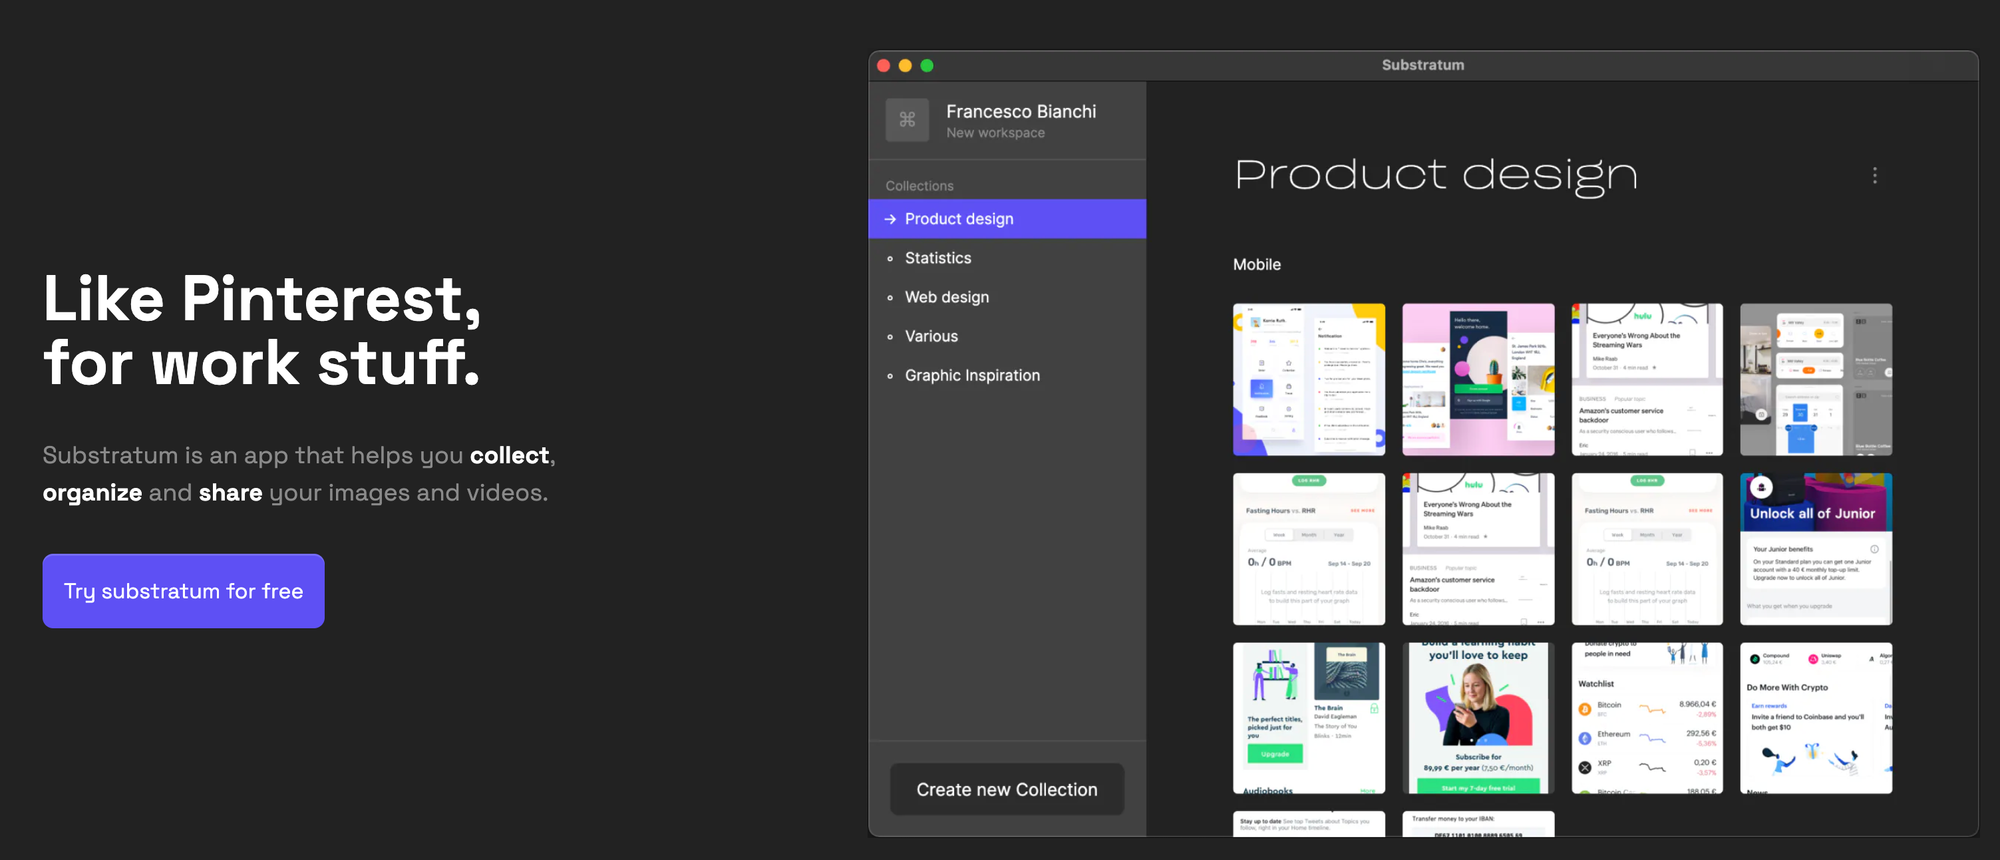Open the you'll love to keep thumbnail
Screen dimensions: 2000x860
coord(1478,718)
